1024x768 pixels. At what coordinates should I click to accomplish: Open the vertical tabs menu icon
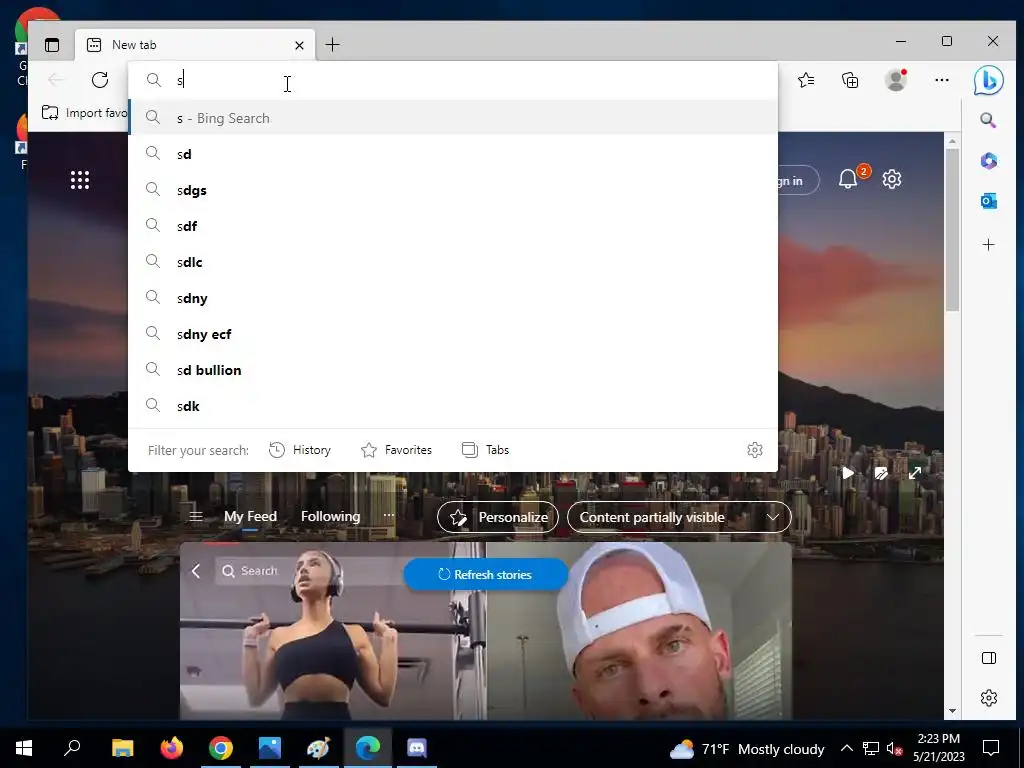pyautogui.click(x=52, y=44)
